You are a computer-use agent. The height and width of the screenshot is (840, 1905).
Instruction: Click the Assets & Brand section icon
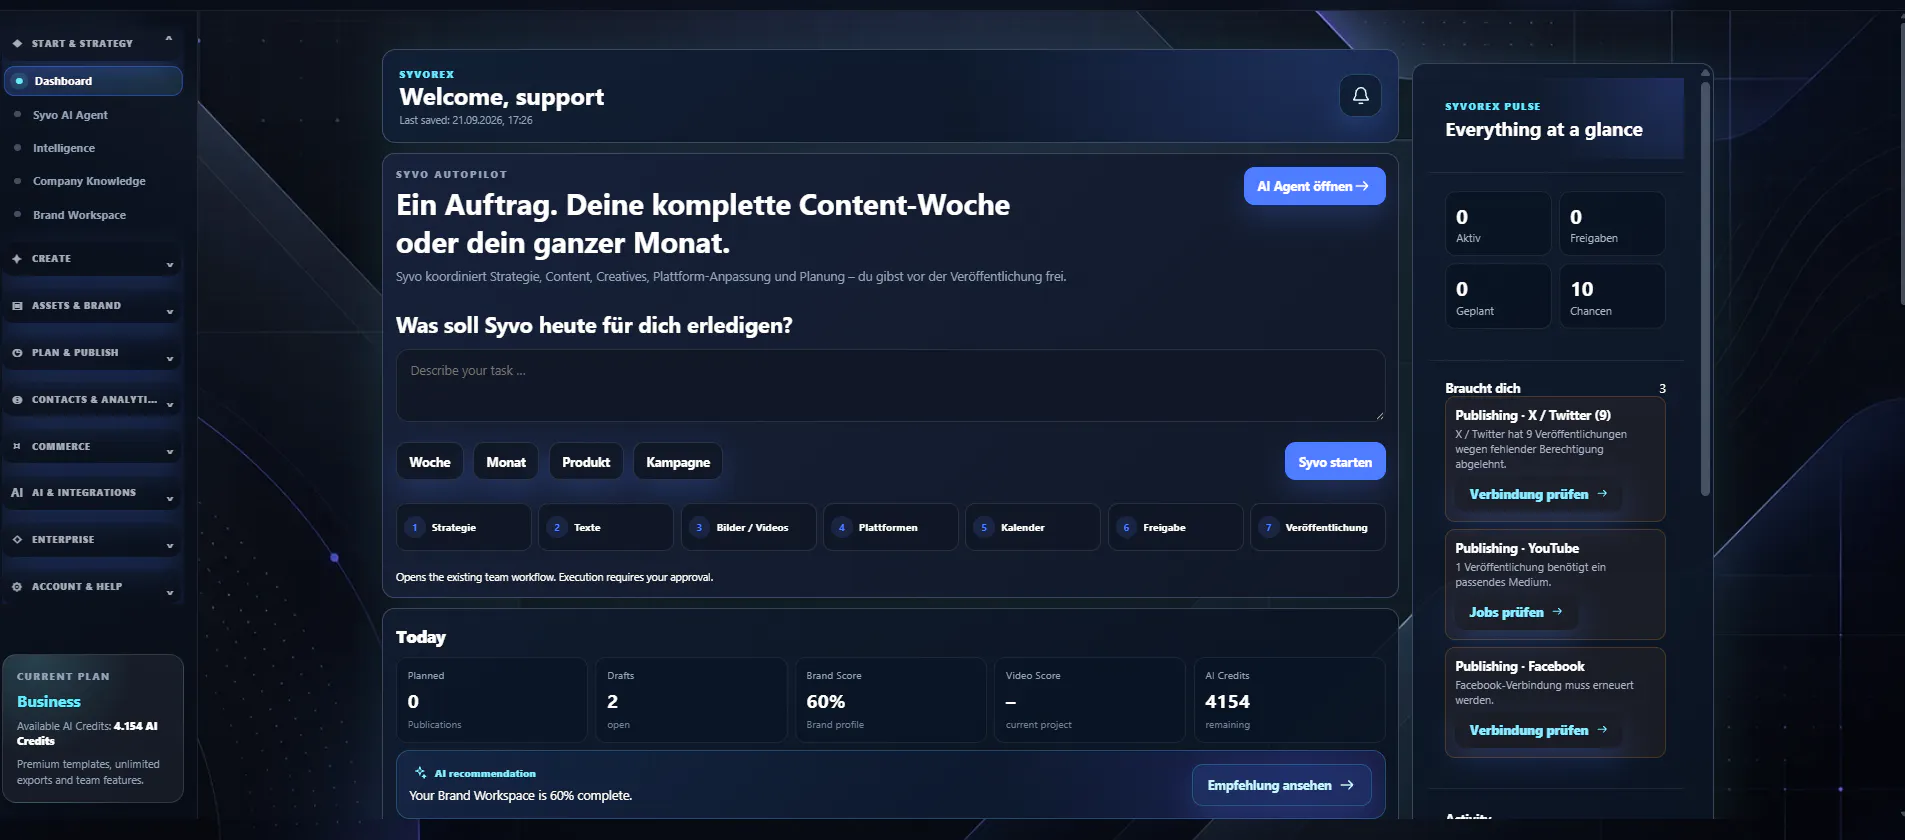(x=17, y=306)
